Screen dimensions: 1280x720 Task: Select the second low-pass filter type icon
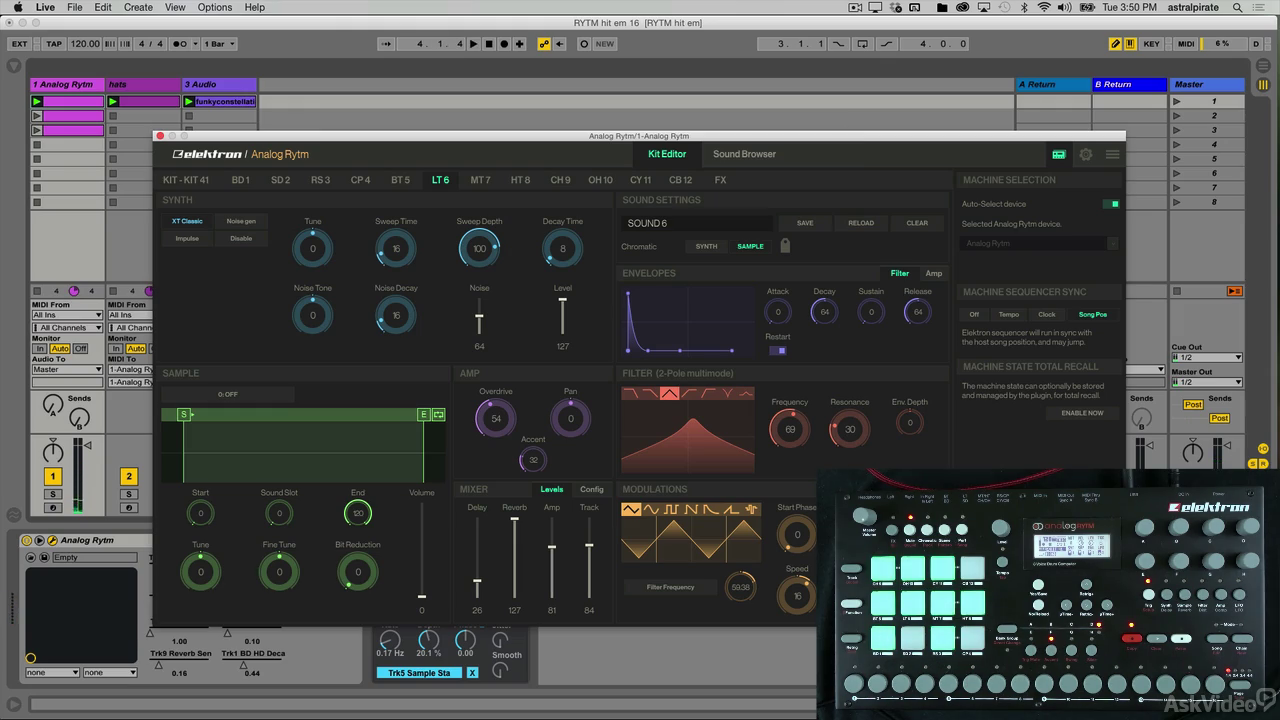tap(650, 393)
